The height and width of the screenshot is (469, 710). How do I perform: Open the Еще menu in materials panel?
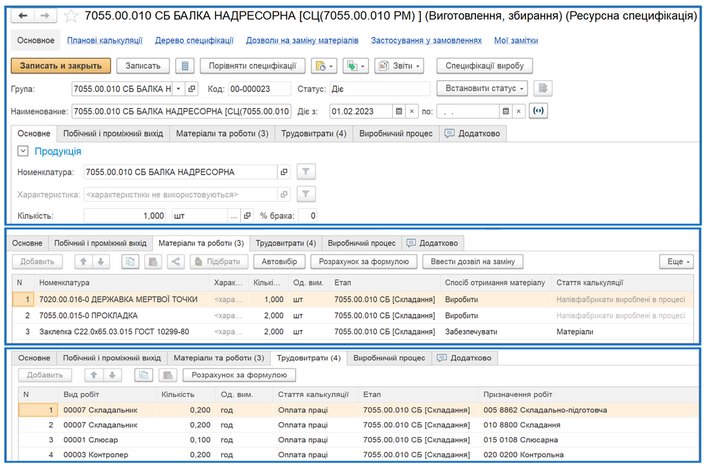tap(677, 262)
